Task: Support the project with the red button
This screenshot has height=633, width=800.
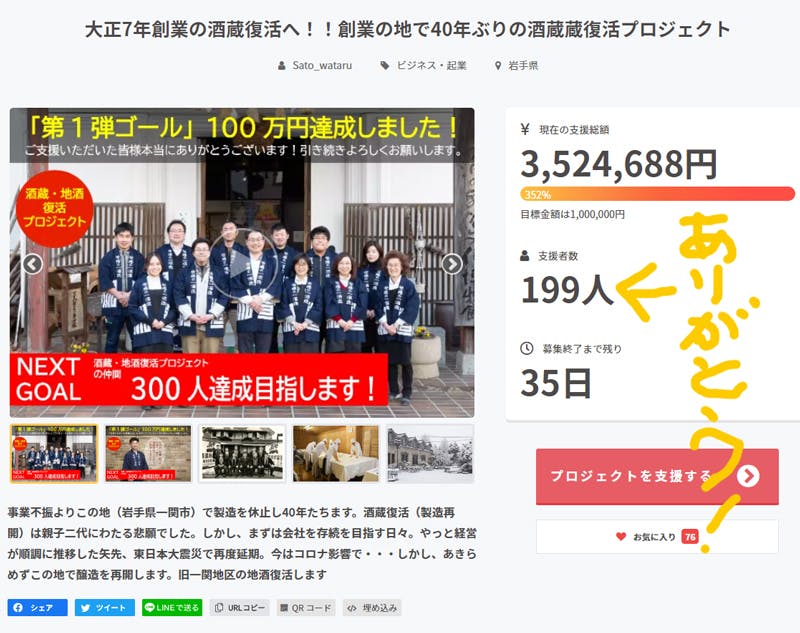Action: (657, 476)
